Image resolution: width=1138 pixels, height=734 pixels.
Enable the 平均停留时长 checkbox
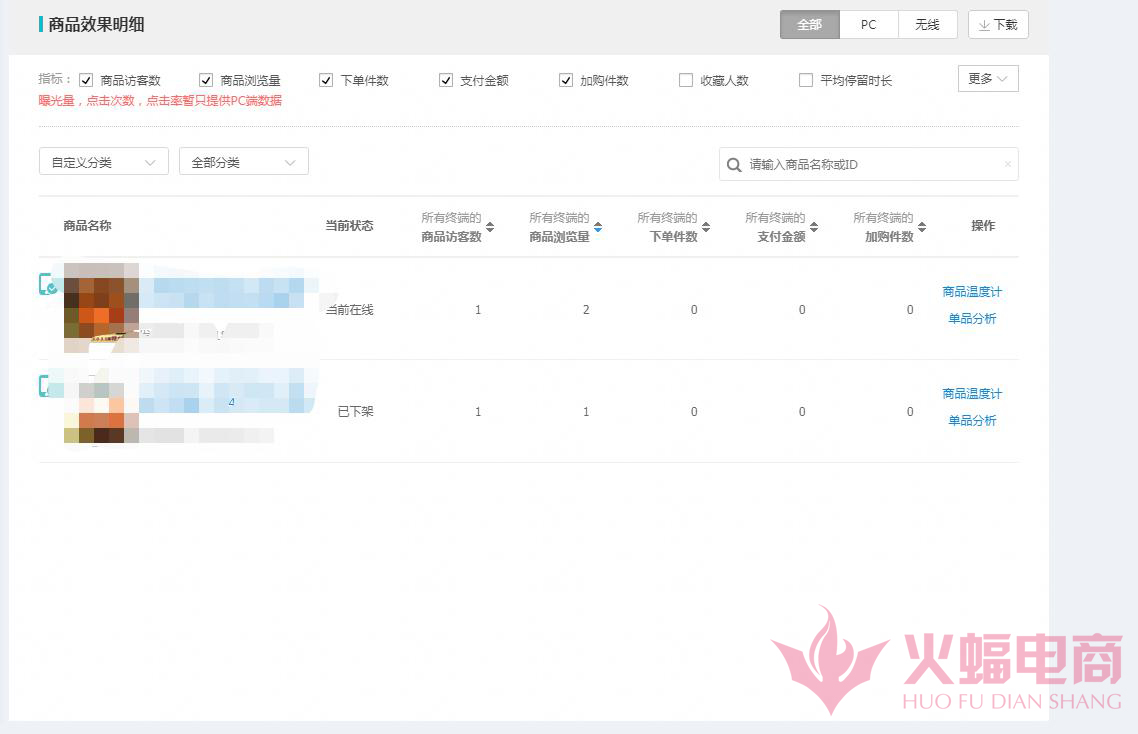[x=806, y=80]
